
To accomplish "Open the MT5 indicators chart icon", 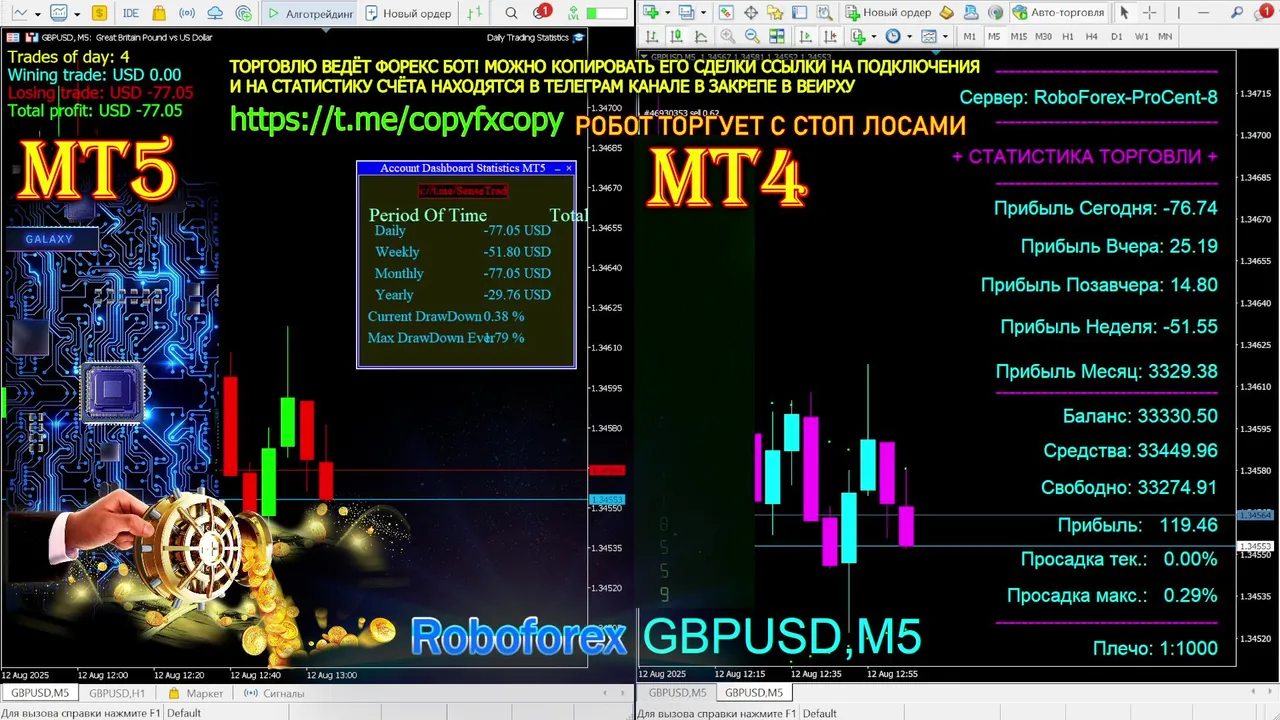I will [60, 13].
